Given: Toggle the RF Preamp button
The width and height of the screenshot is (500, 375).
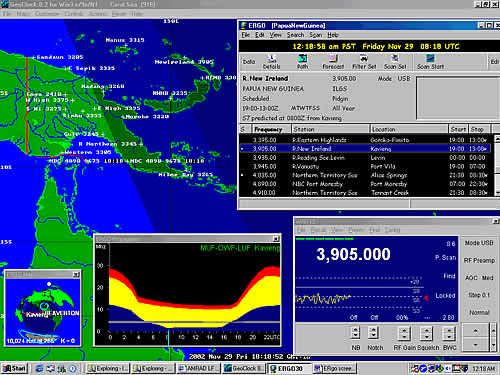Looking at the screenshot, I should [x=479, y=260].
